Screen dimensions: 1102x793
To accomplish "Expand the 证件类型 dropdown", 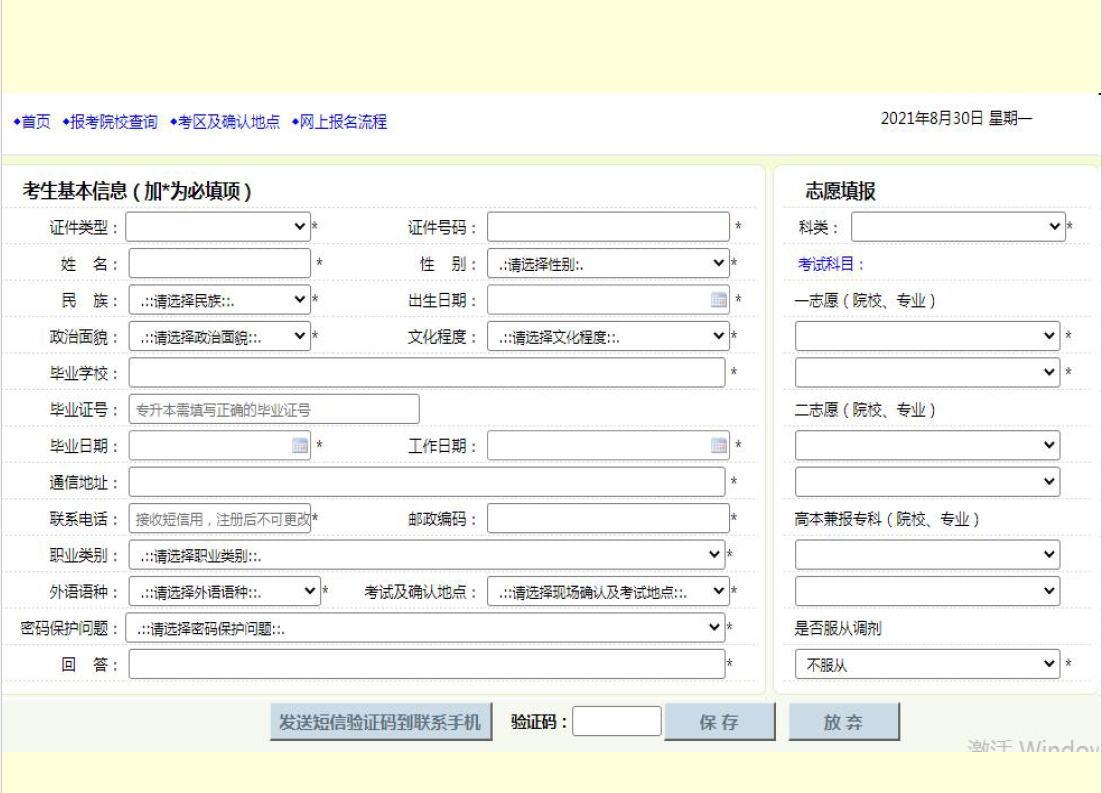I will [218, 227].
